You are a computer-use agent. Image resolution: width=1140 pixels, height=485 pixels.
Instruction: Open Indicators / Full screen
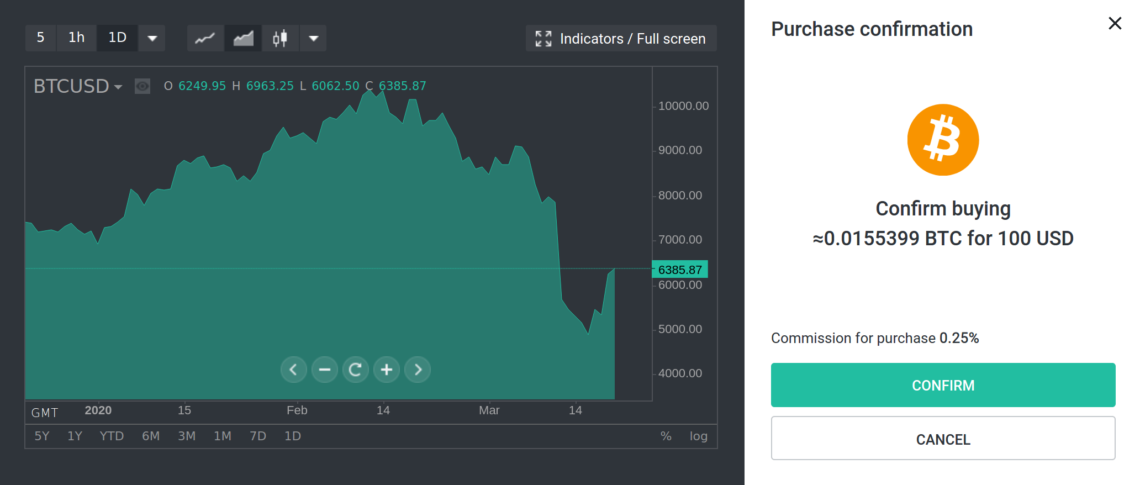click(x=621, y=38)
